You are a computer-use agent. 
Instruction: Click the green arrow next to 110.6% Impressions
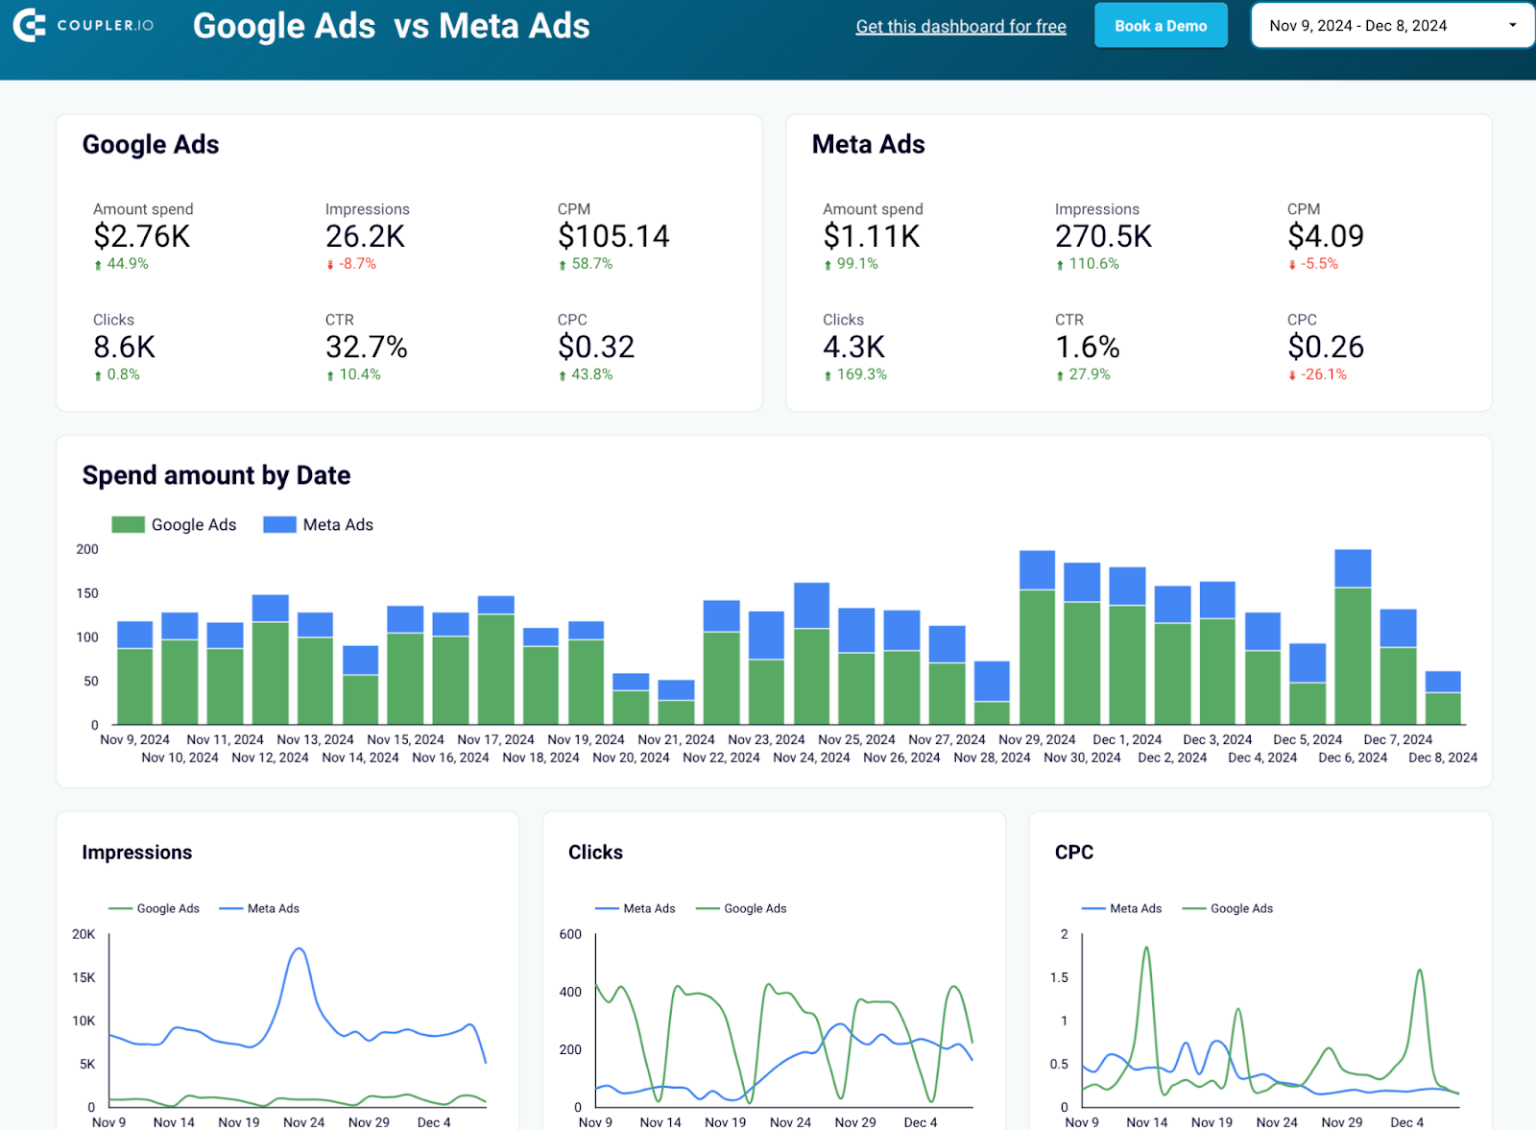point(1060,264)
